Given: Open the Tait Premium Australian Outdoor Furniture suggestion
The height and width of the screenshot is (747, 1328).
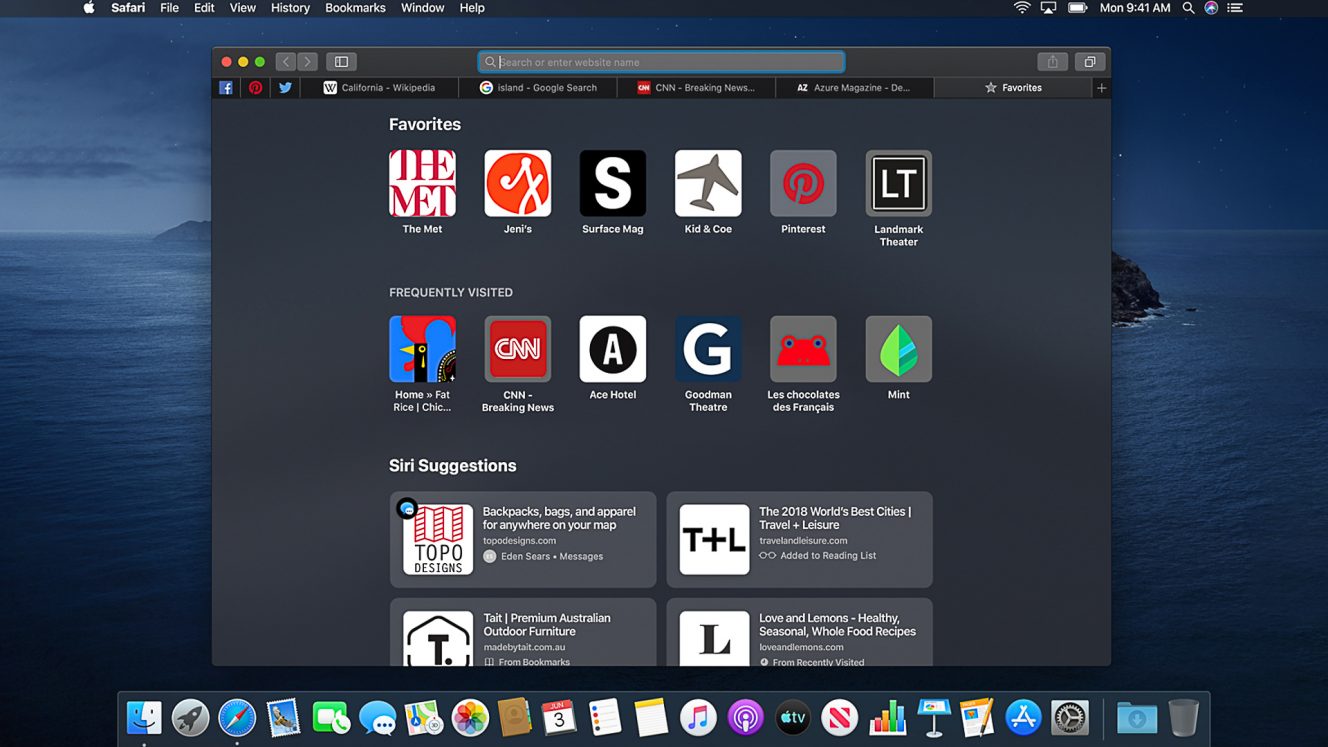Looking at the screenshot, I should coord(523,632).
